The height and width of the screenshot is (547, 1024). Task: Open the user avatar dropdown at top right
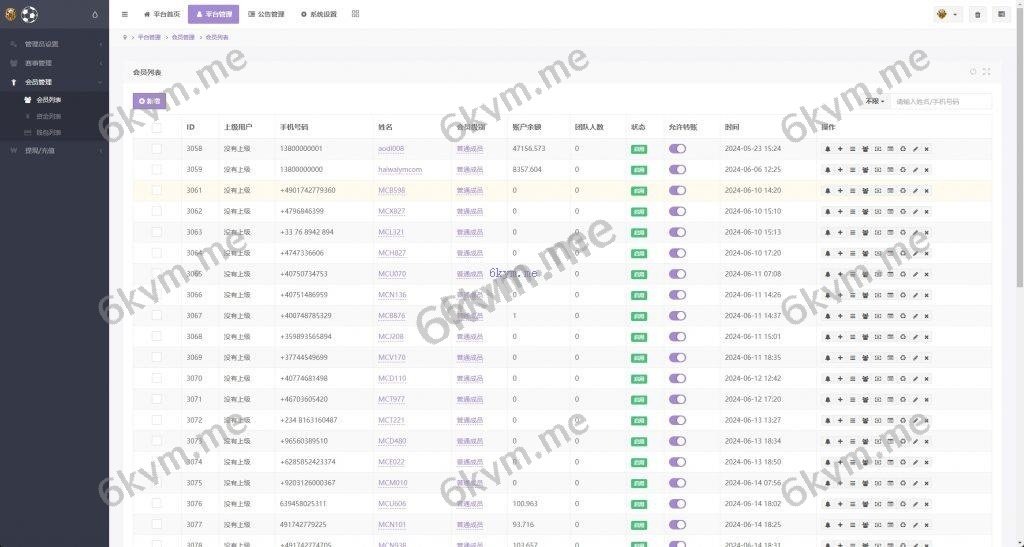[x=948, y=14]
